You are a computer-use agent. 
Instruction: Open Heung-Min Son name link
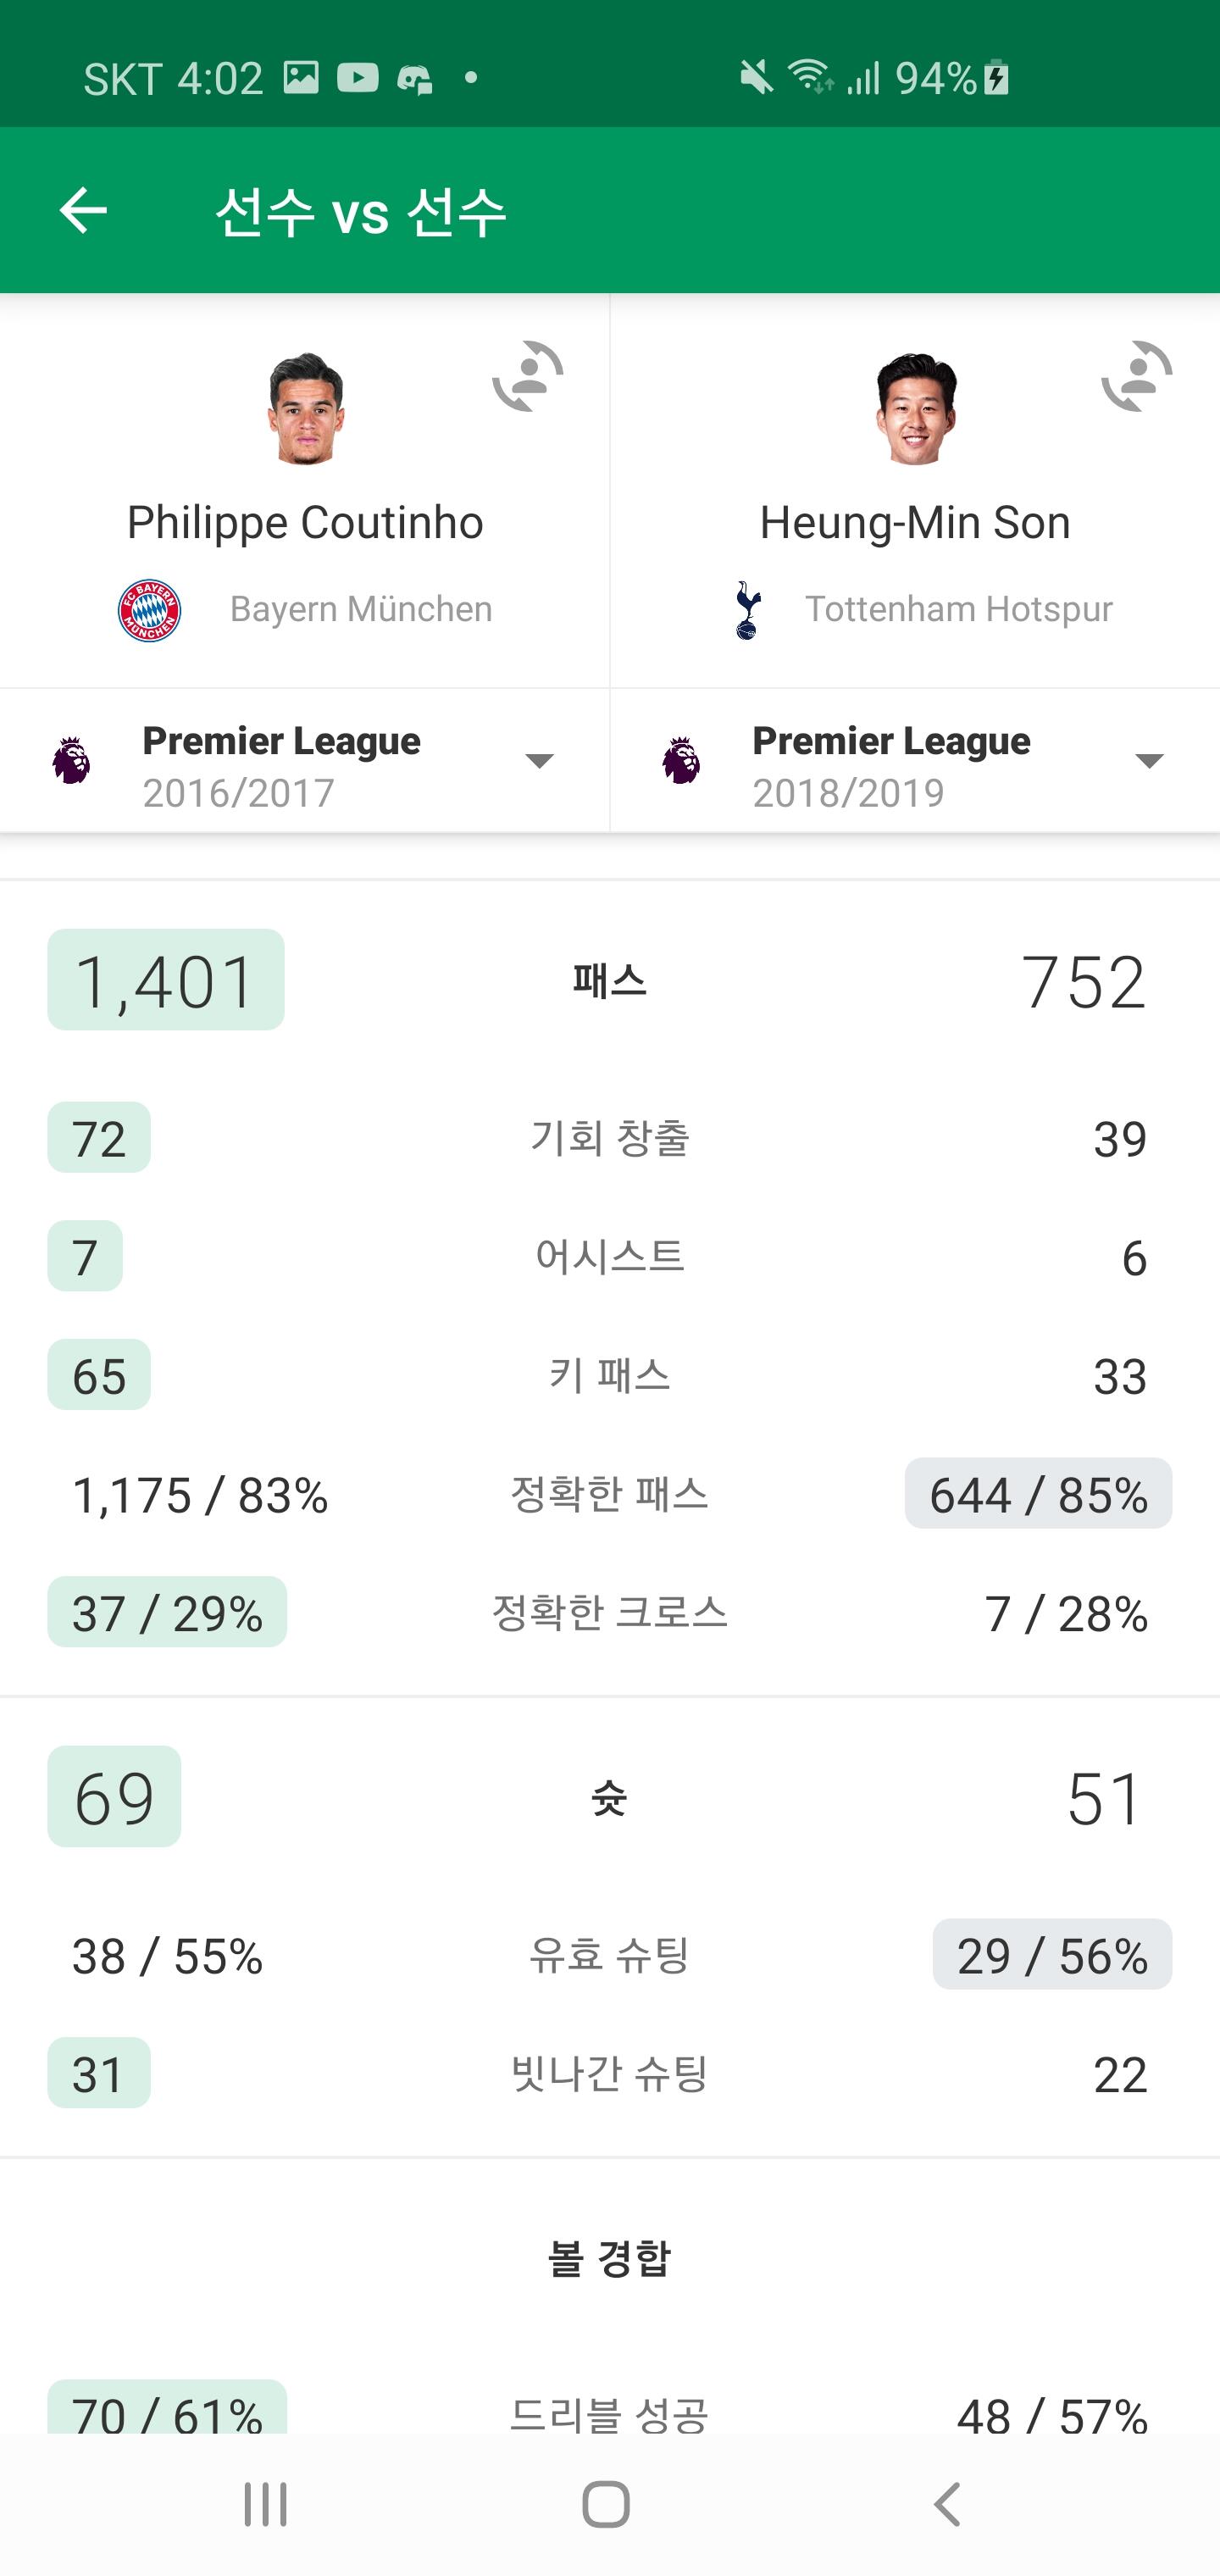(915, 523)
